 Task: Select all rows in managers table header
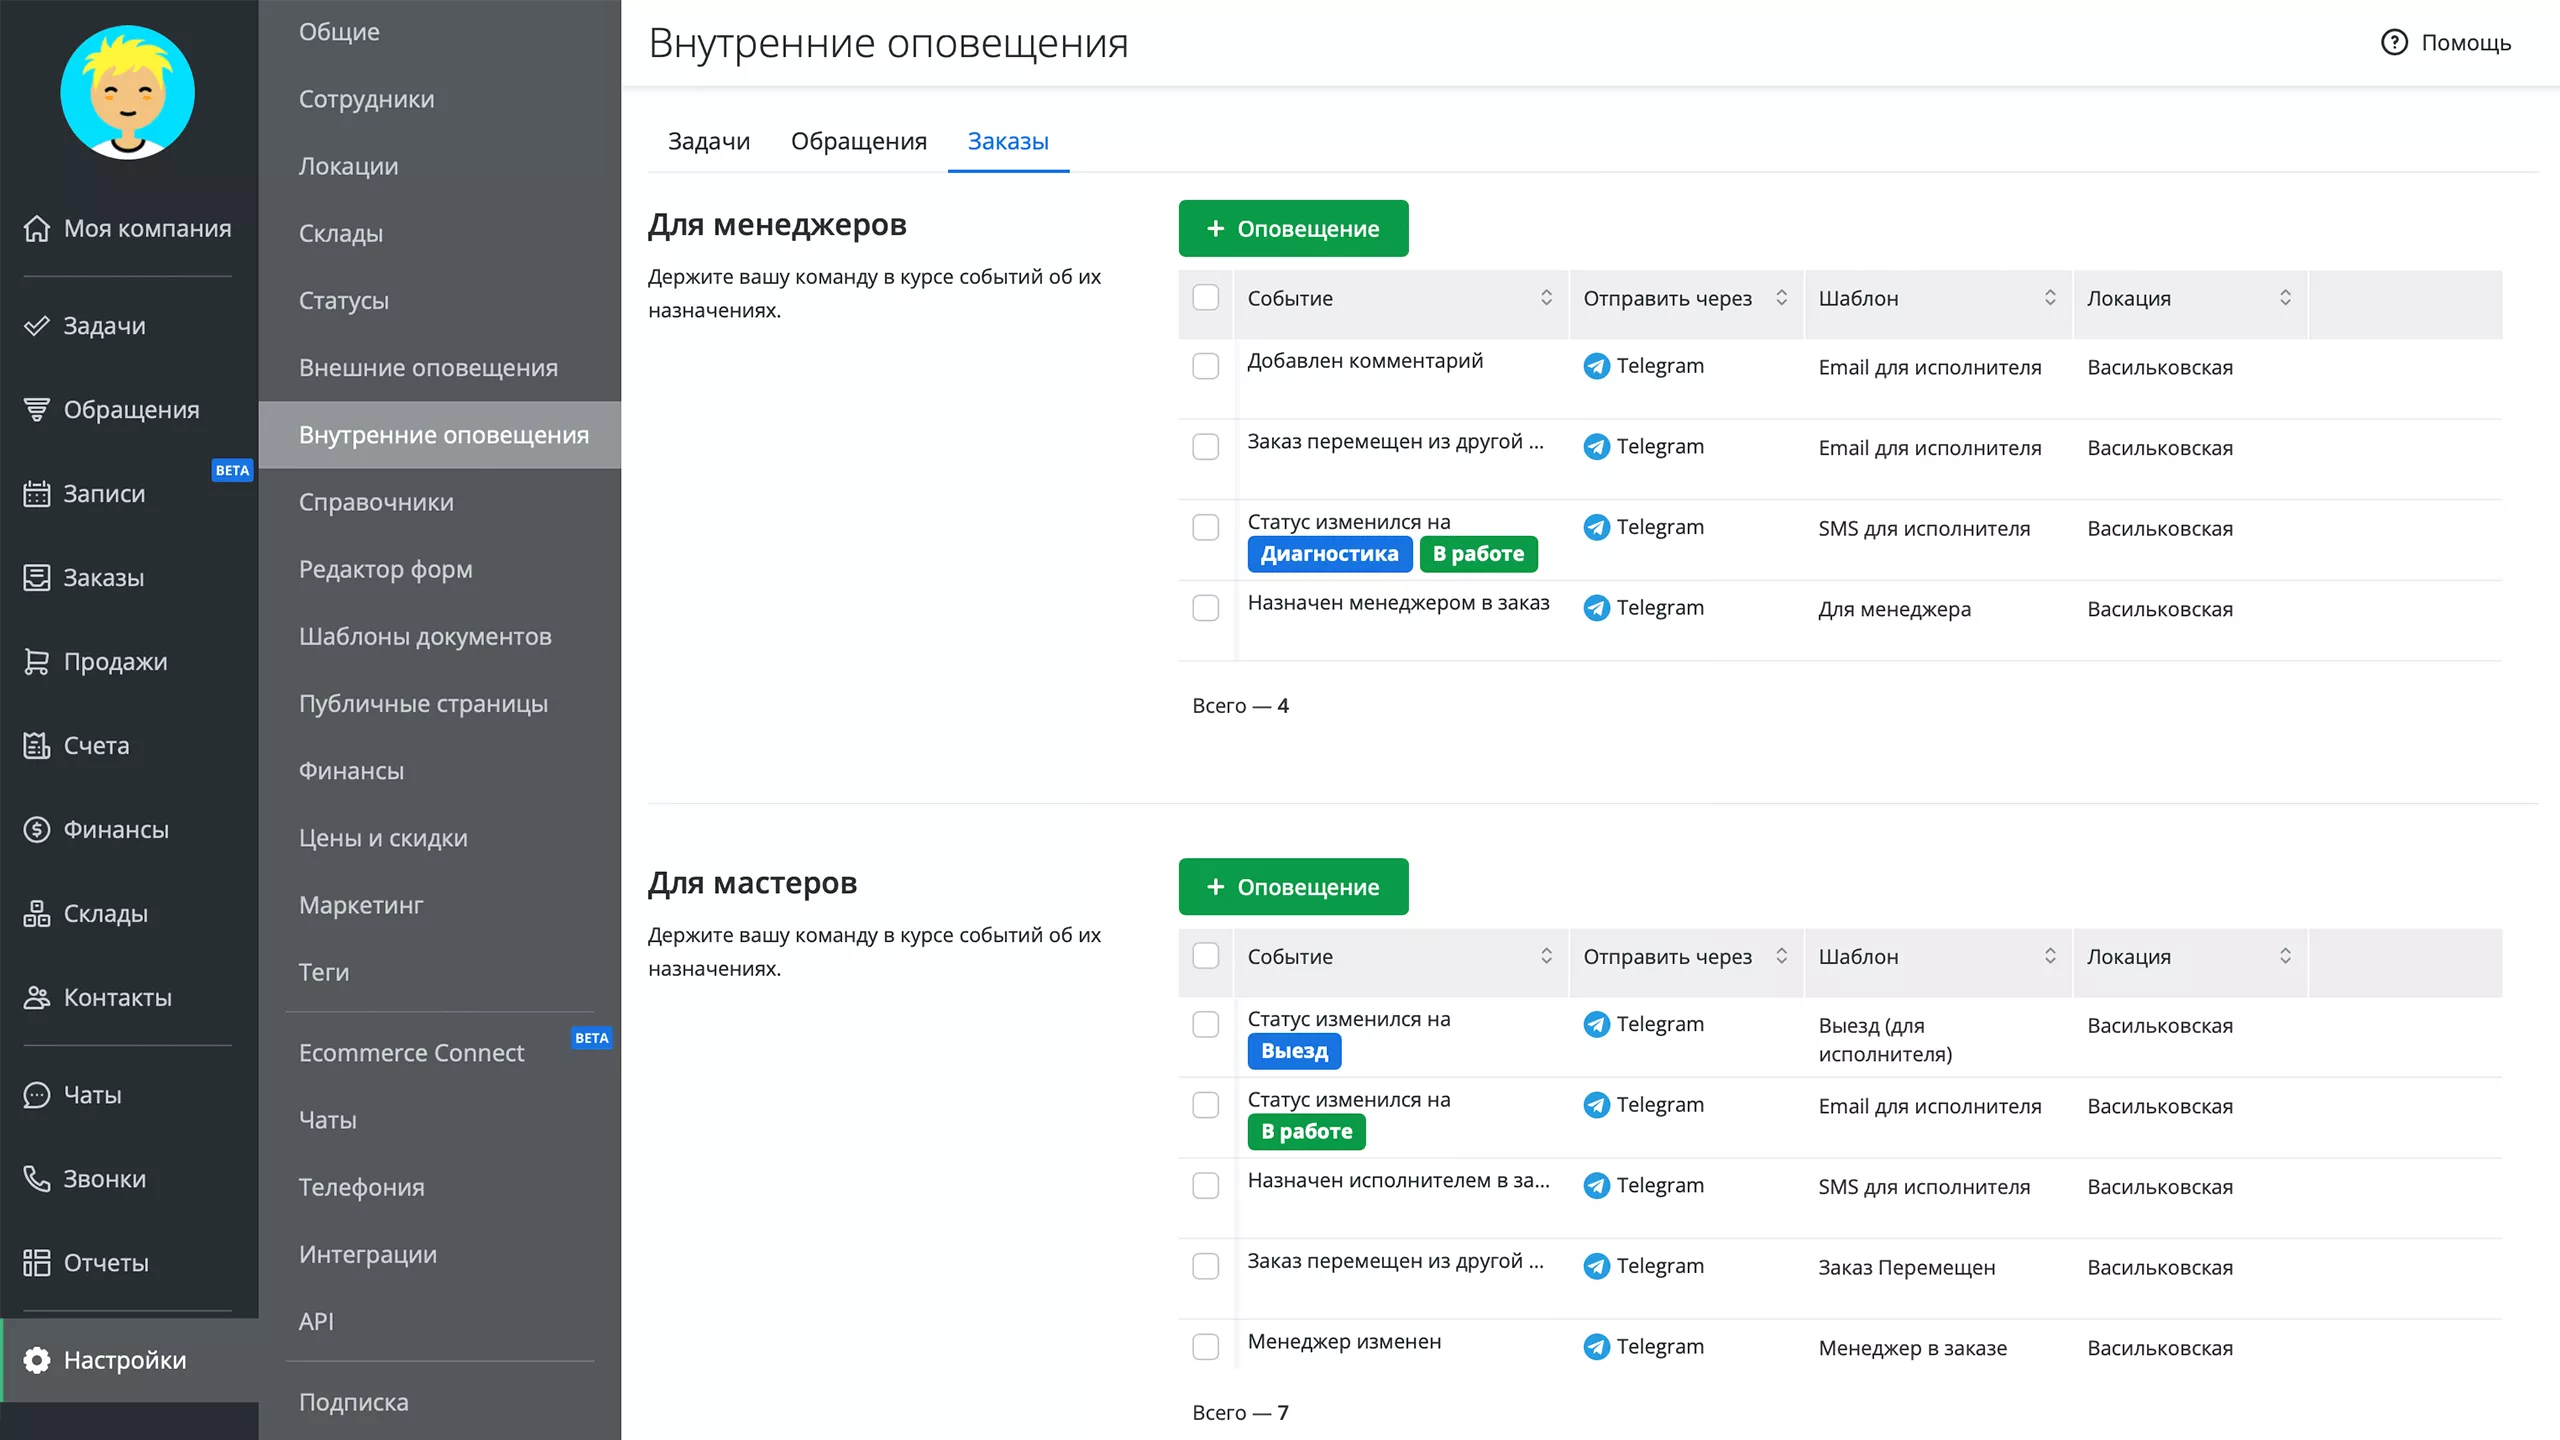click(1206, 298)
